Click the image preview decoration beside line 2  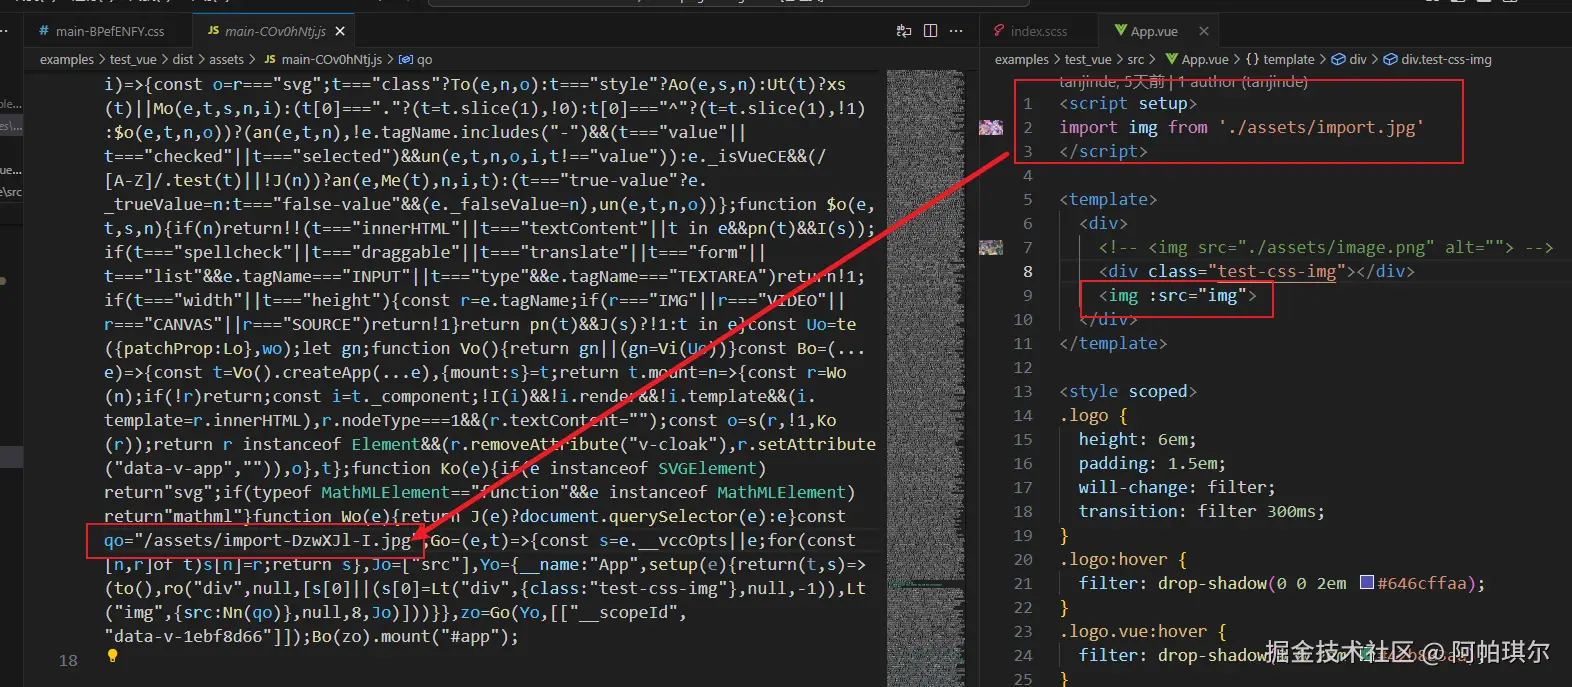tap(991, 127)
